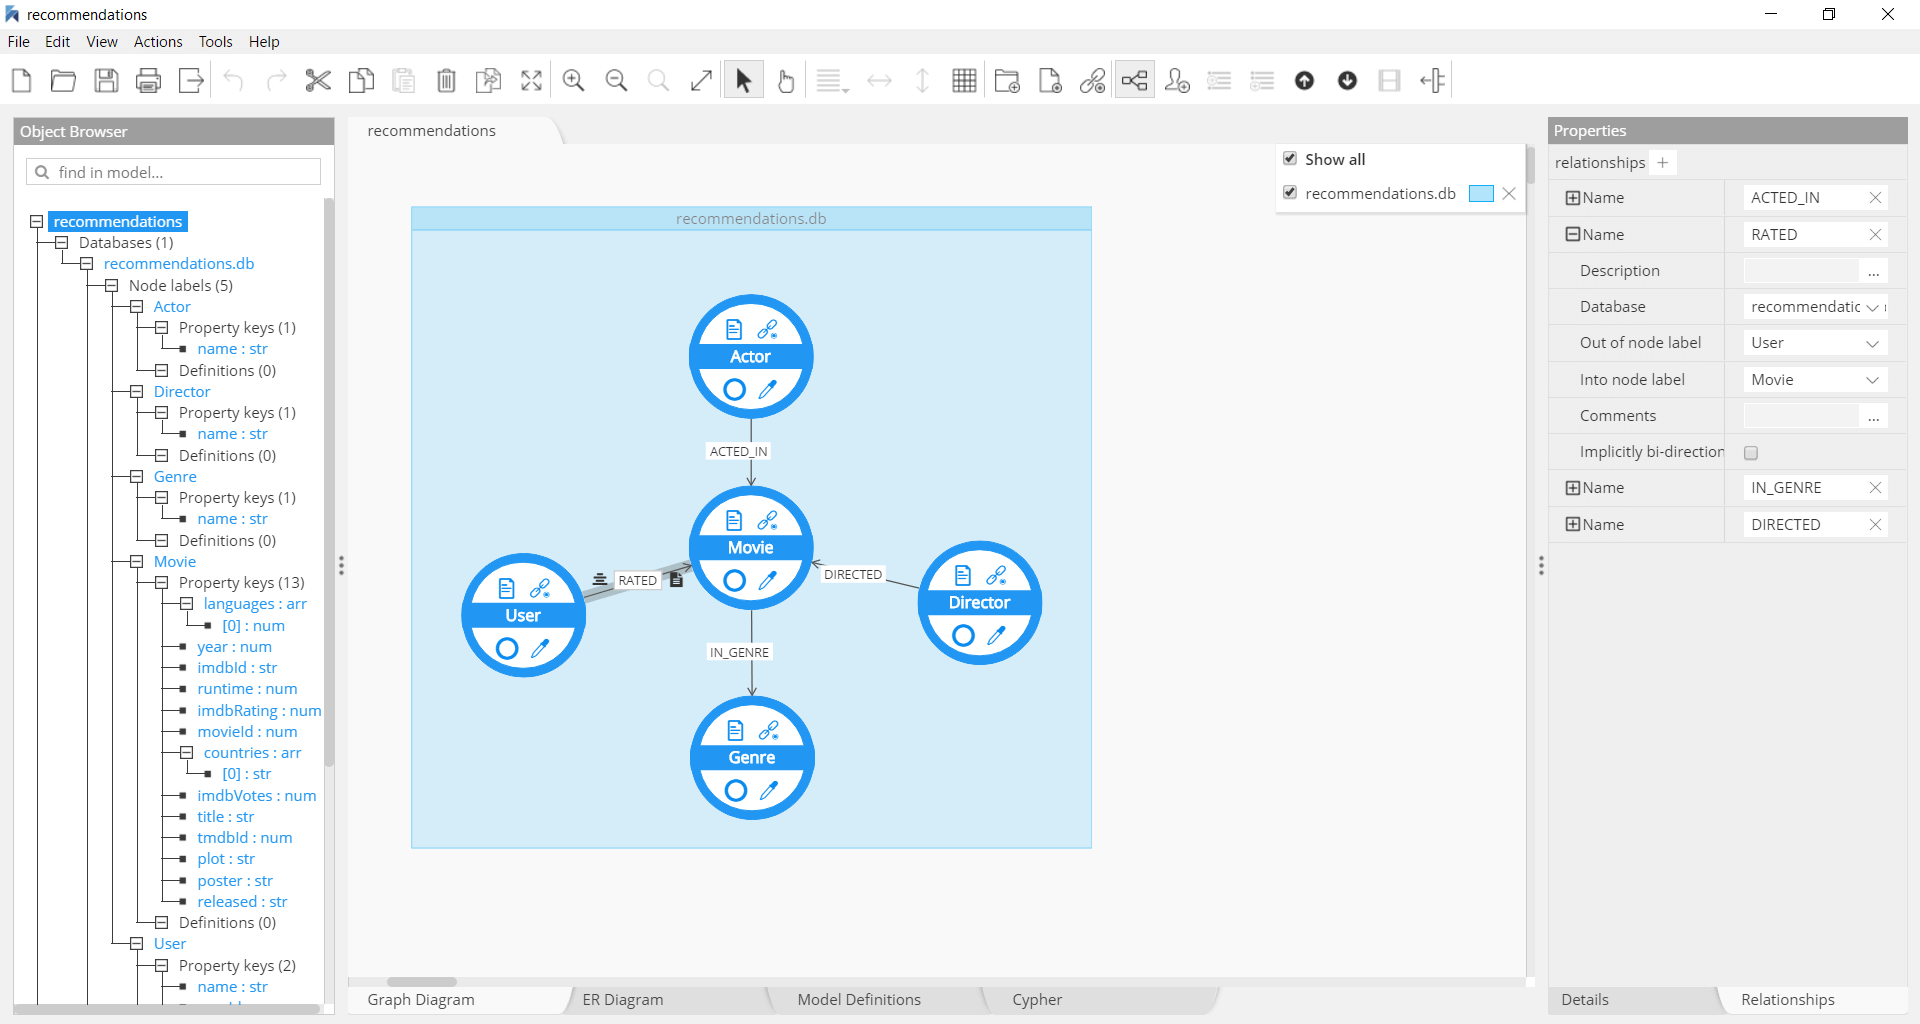Click the up arrow circle toolbar icon

click(x=1304, y=81)
